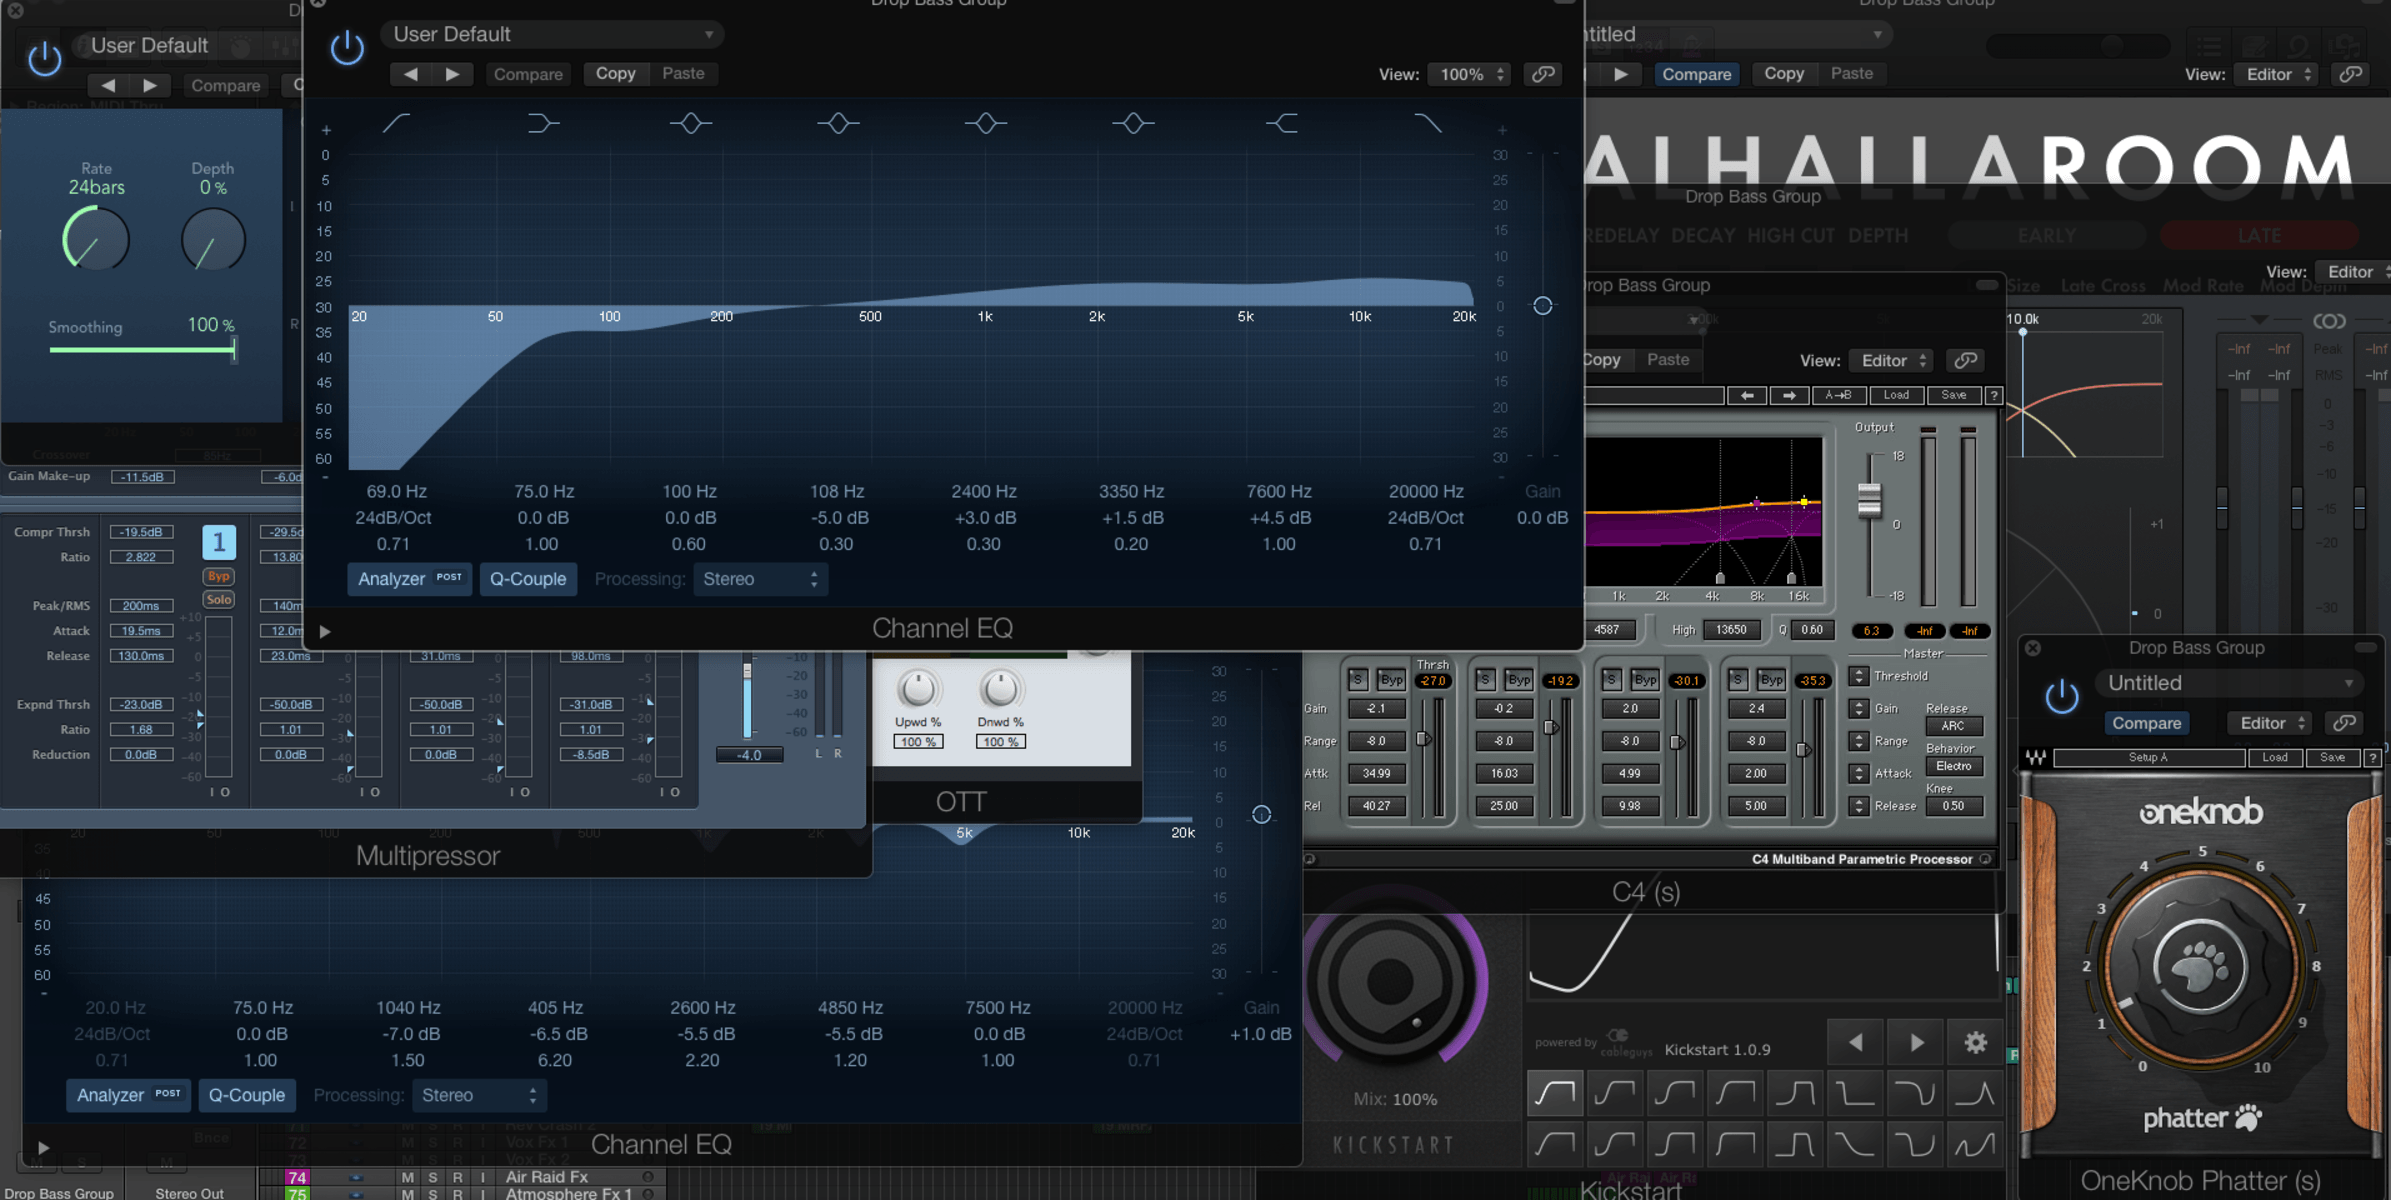Toggle power button of front Channel EQ
The width and height of the screenshot is (2391, 1200).
(x=347, y=47)
